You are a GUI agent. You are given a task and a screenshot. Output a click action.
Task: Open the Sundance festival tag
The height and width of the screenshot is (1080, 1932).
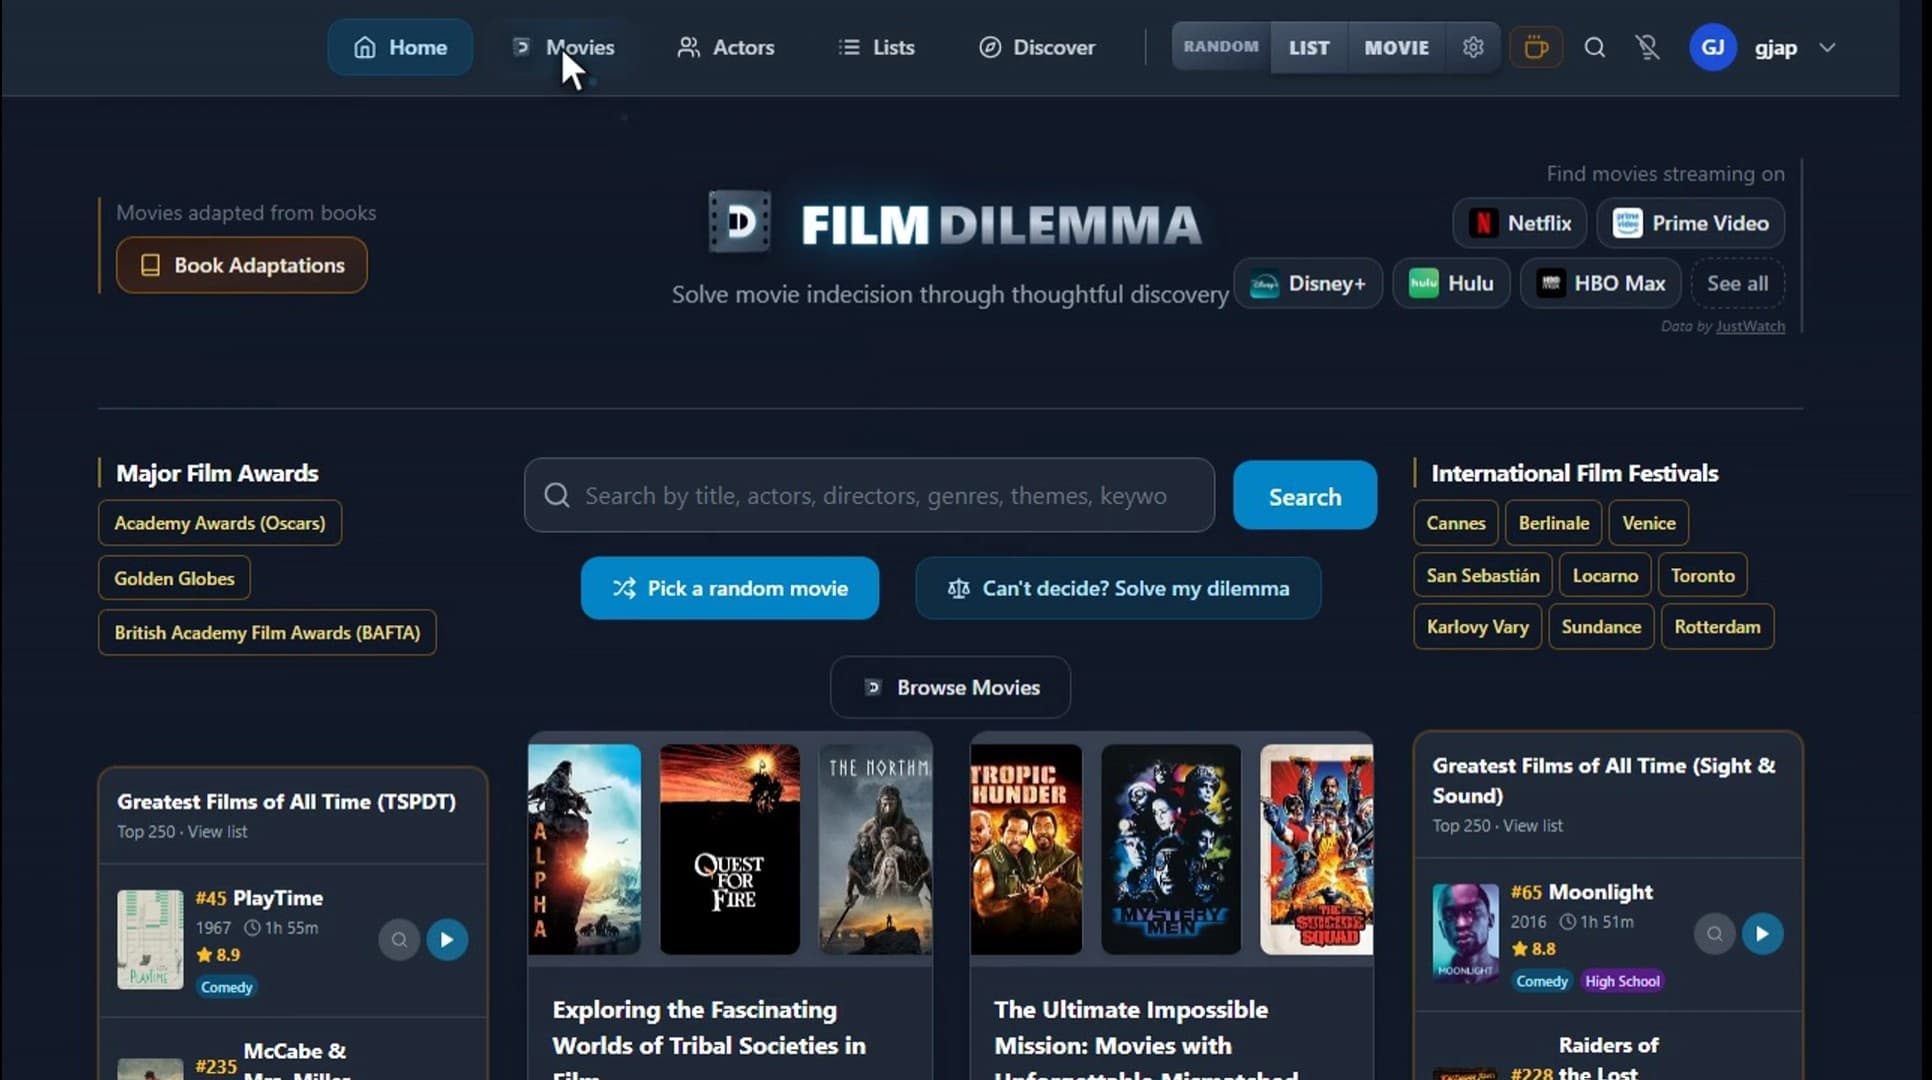coord(1601,627)
